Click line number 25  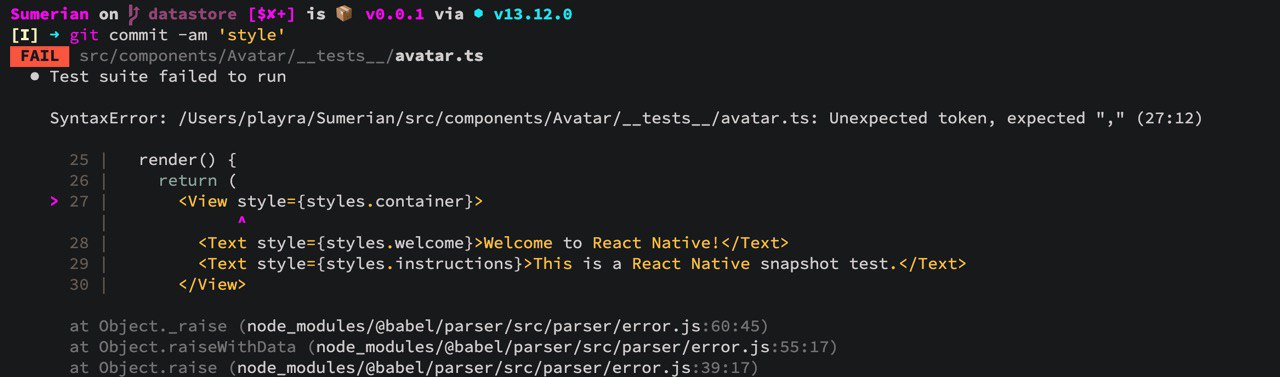79,160
